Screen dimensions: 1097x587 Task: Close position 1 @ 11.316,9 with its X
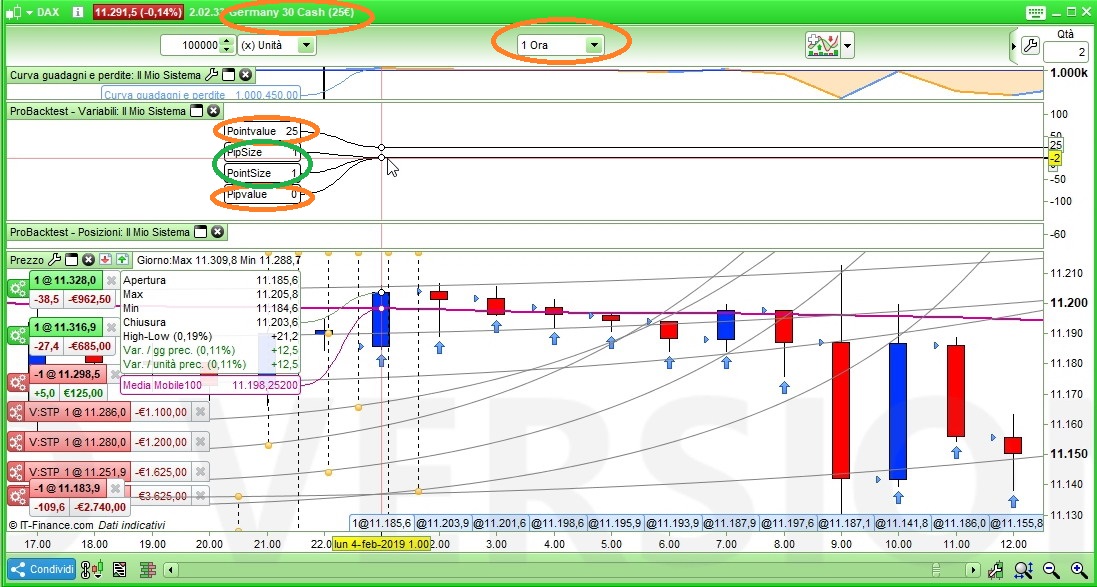pos(111,327)
